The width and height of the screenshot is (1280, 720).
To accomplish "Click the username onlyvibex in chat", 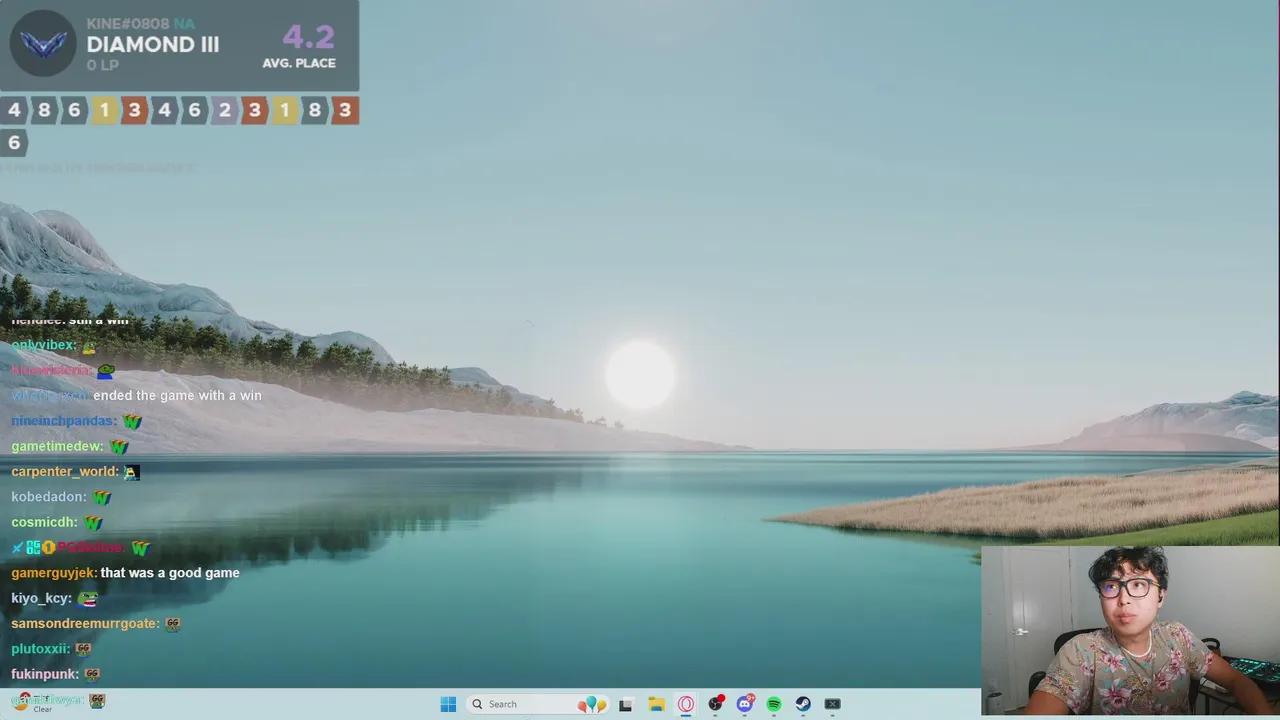I will (x=44, y=345).
